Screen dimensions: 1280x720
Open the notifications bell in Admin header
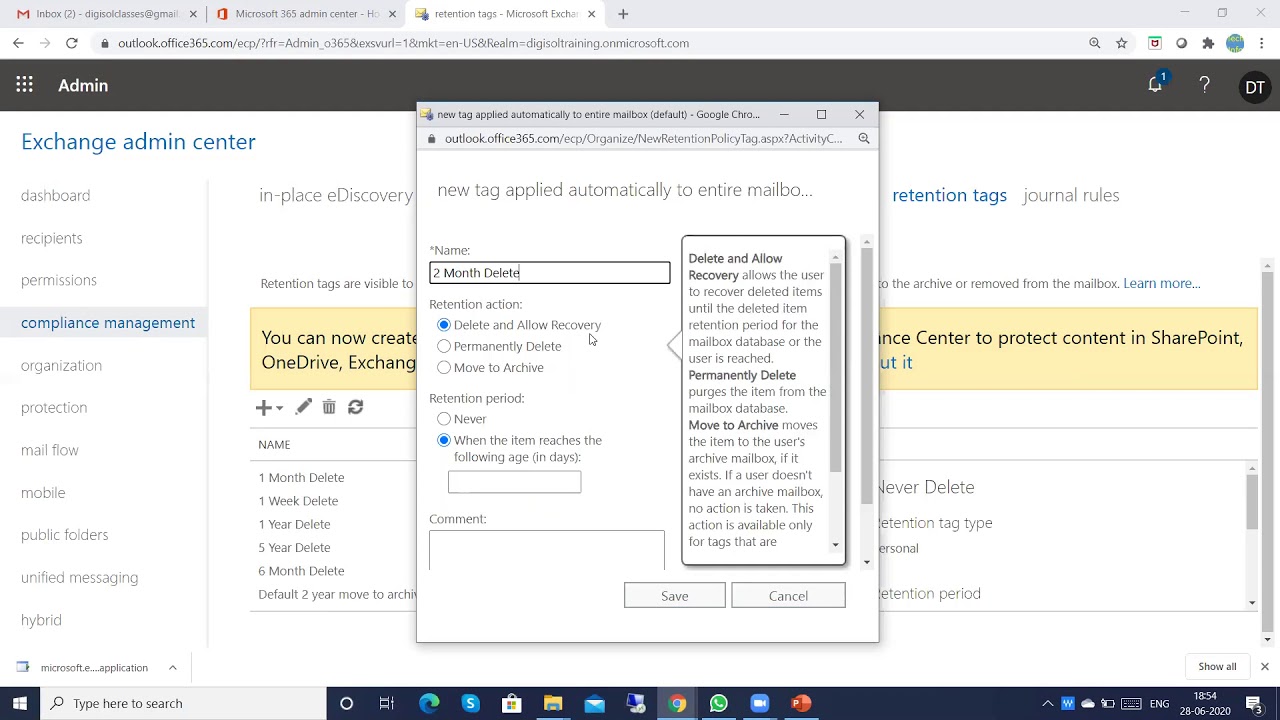click(x=1156, y=86)
